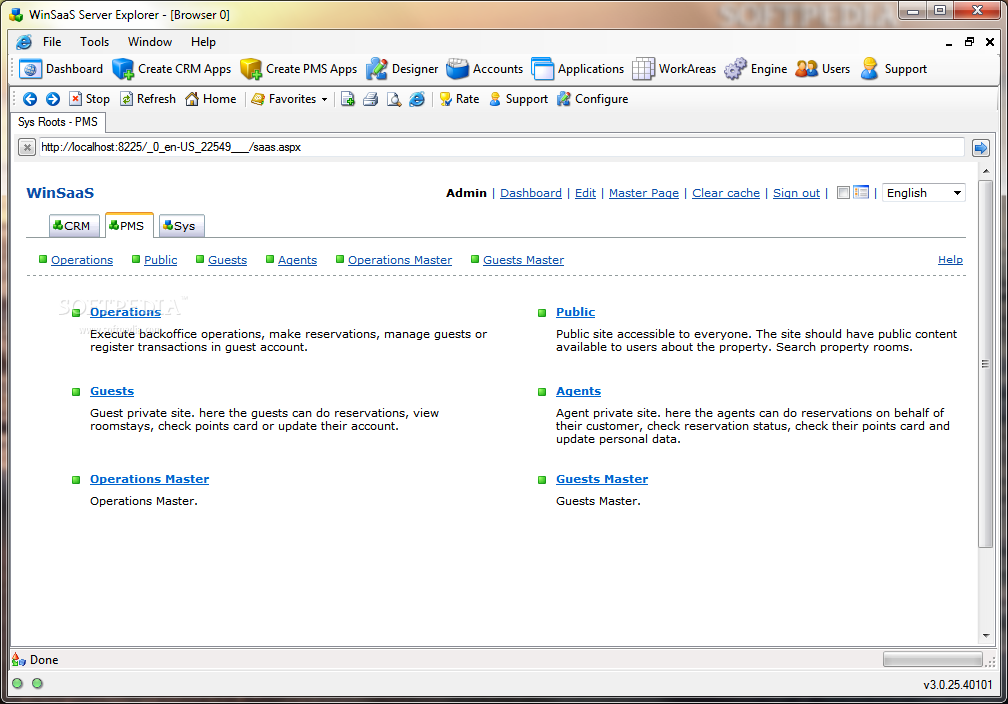
Task: Click the Internet Explorer icon in navigation toolbar
Action: coord(417,99)
